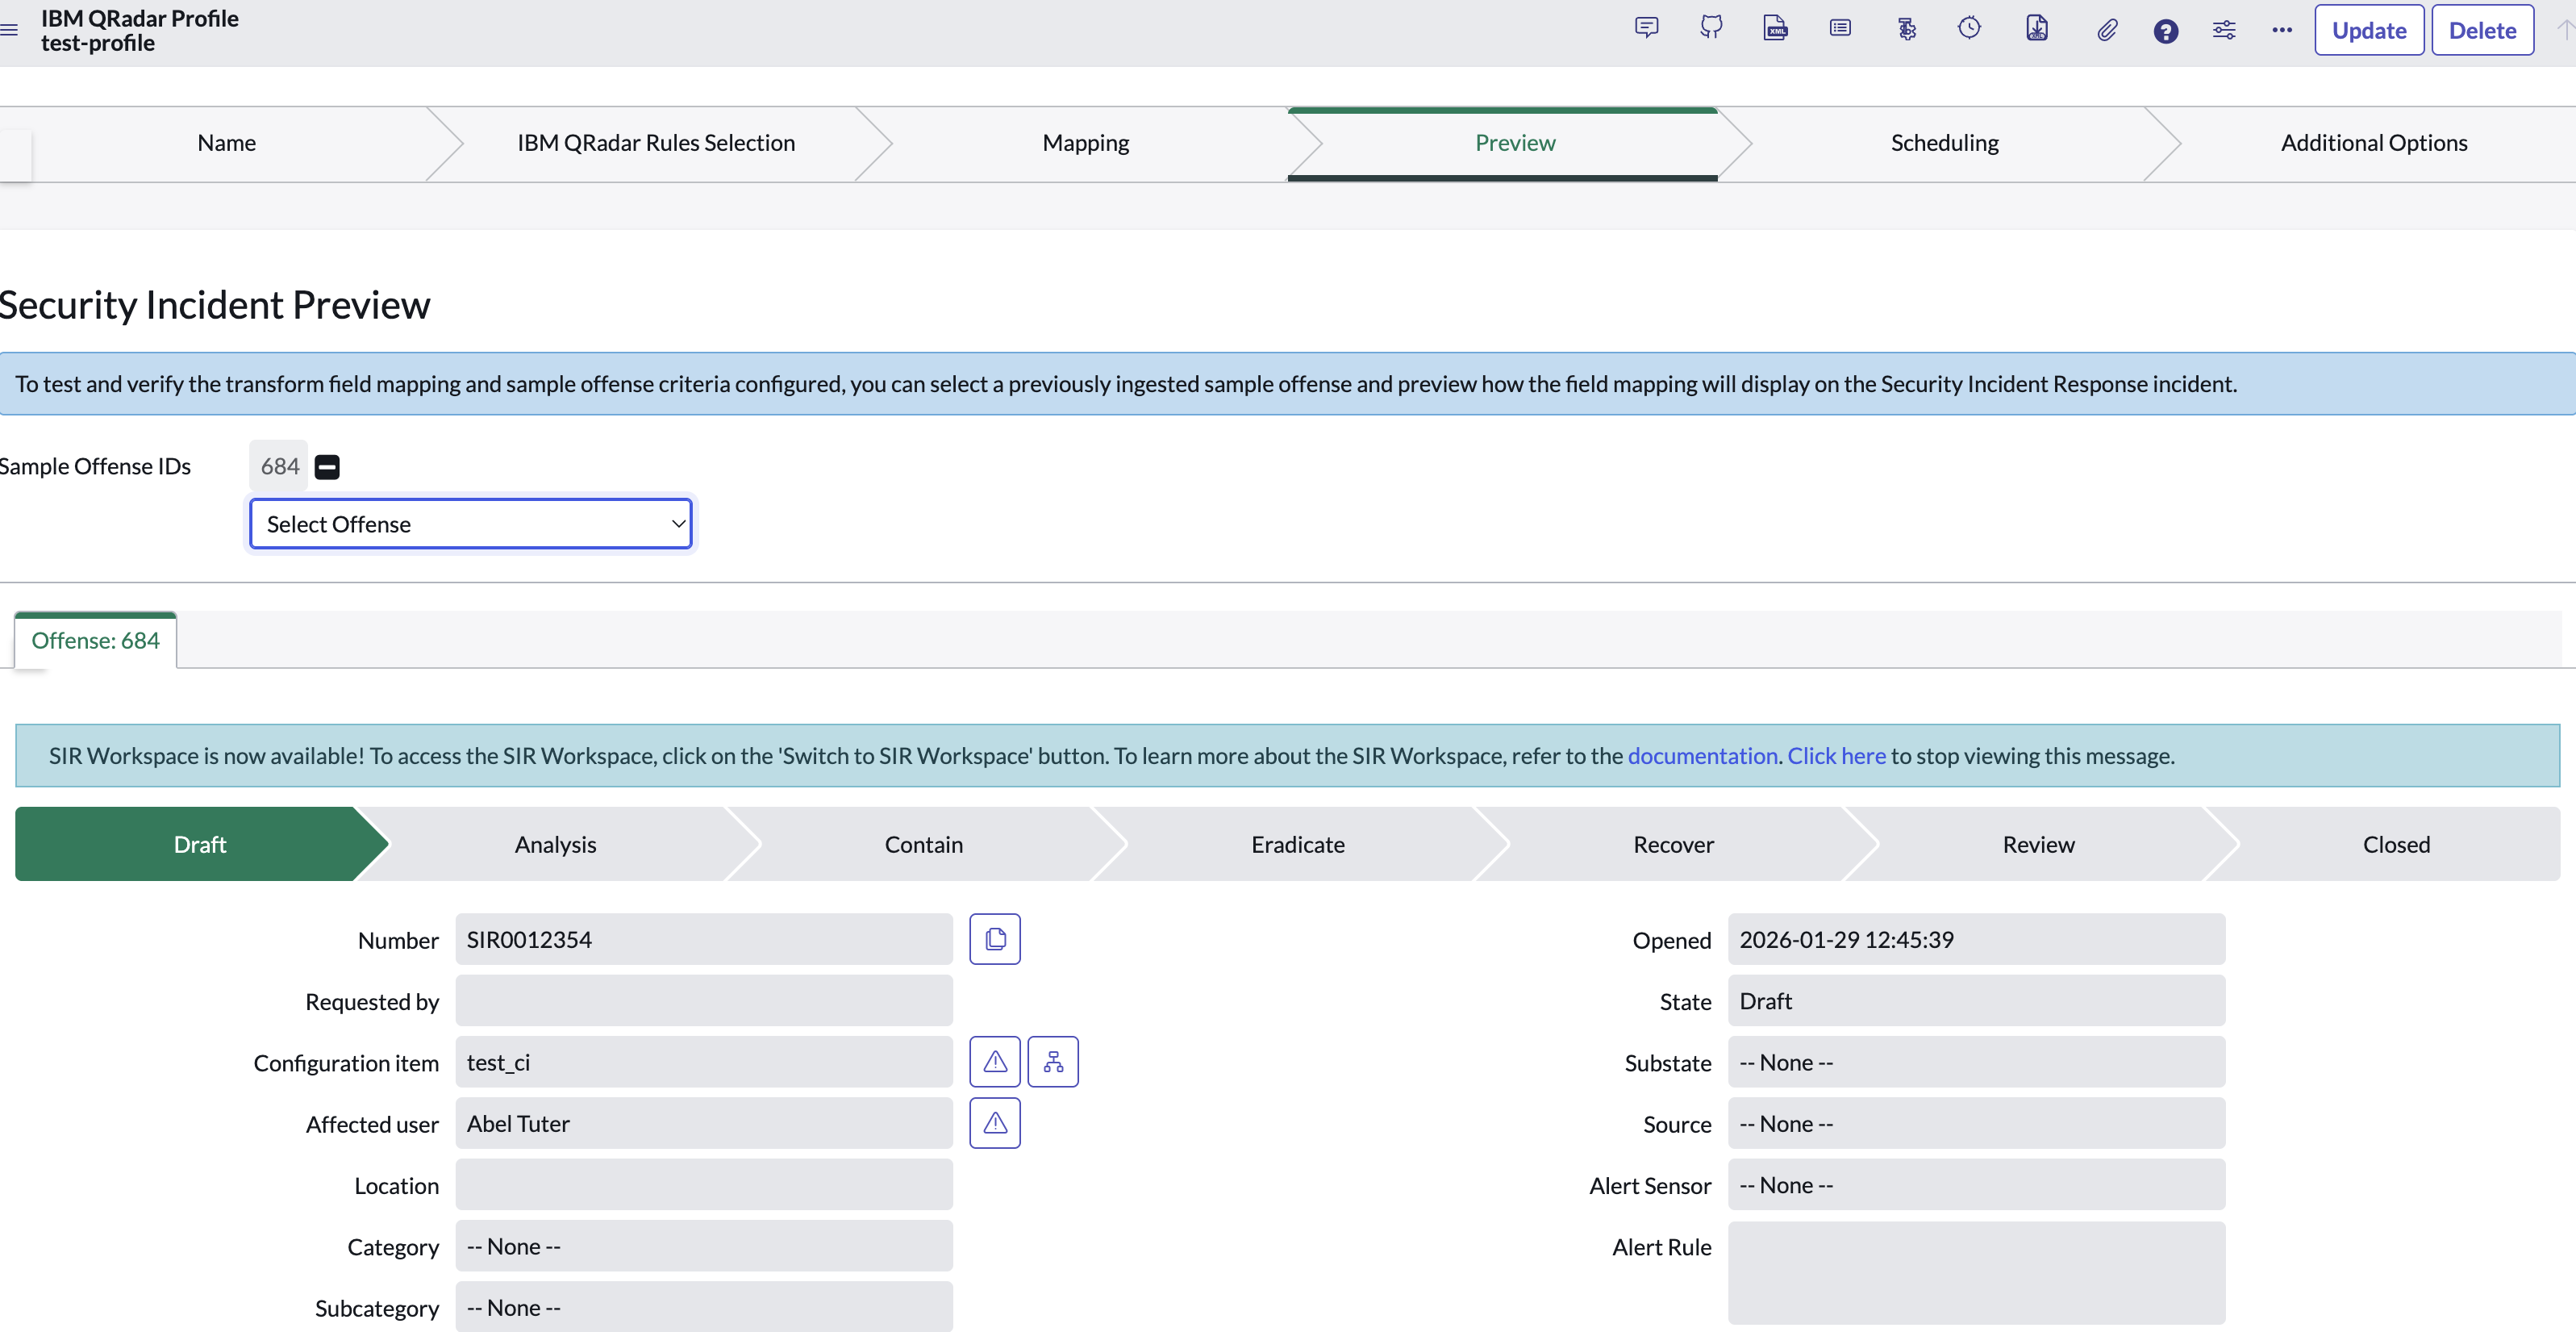Image resolution: width=2576 pixels, height=1332 pixels.
Task: Select the Offense: 684 tab
Action: pos(96,640)
